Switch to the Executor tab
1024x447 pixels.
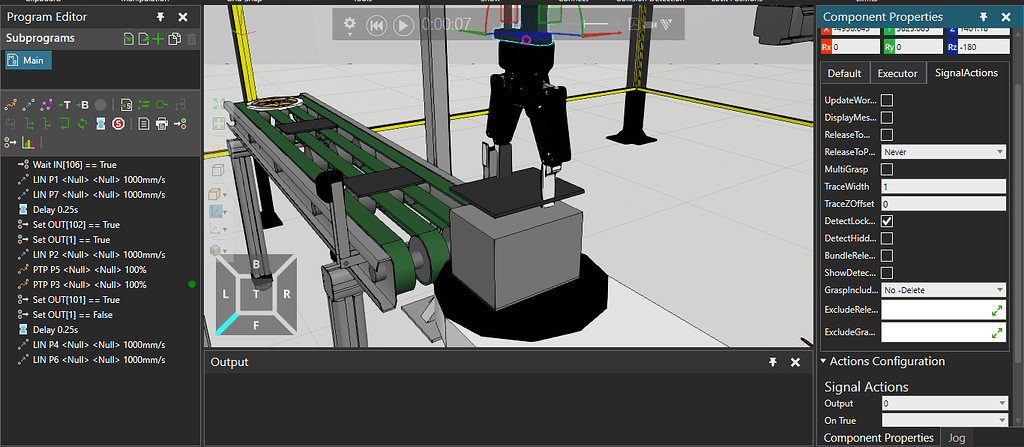(x=897, y=73)
